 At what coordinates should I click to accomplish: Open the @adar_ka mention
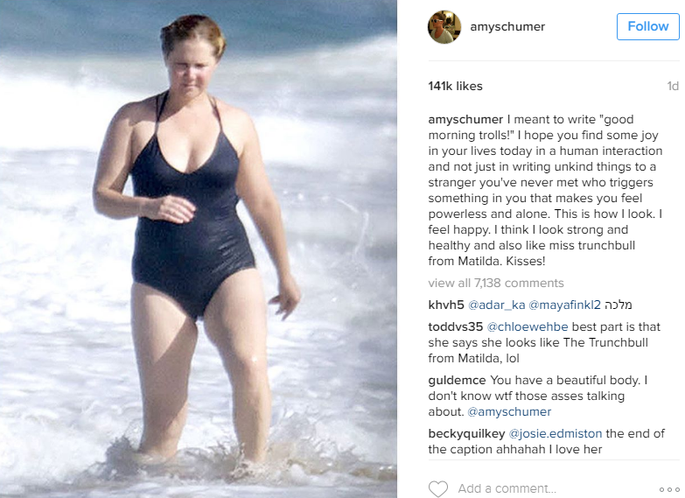pos(496,305)
